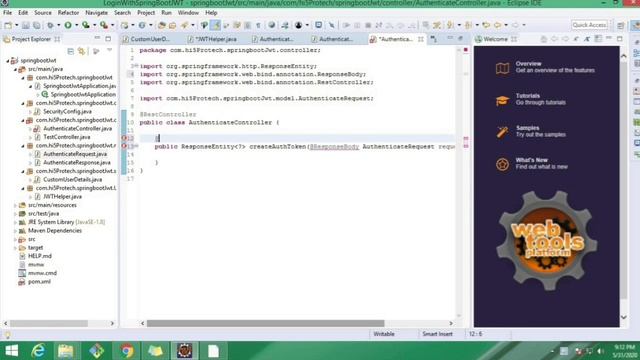Click the External Tools run icon

click(104, 25)
